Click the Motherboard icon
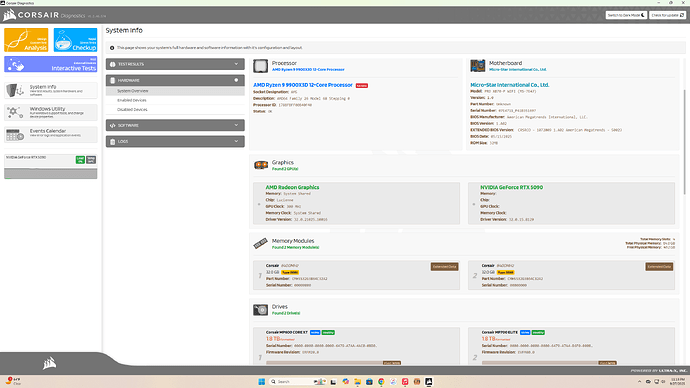 point(477,66)
